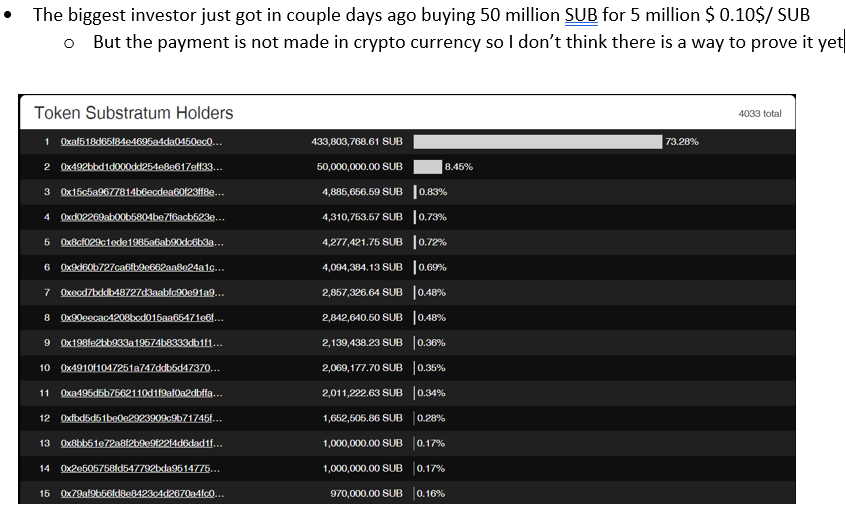Viewport: 846px width, 516px height.
Task: Click the 2,842,640.50 SUB balance
Action: pyautogui.click(x=362, y=317)
